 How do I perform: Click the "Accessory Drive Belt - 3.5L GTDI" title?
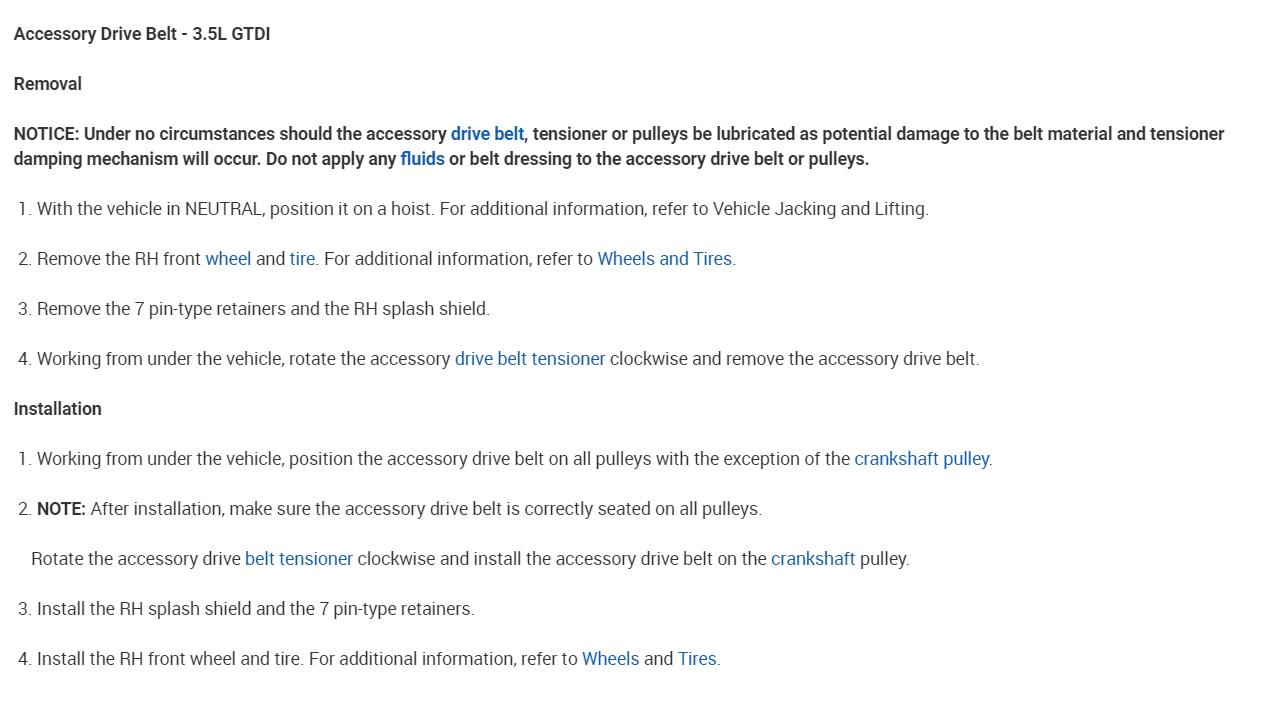tap(142, 34)
